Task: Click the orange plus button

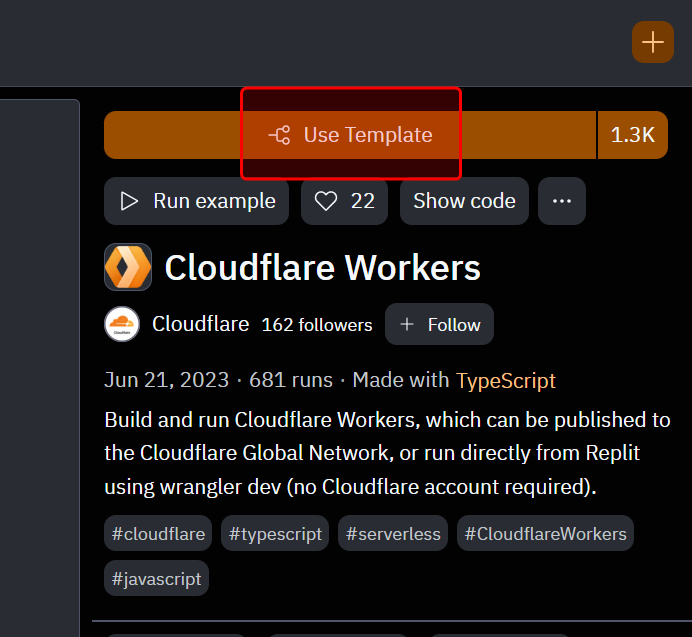Action: click(x=652, y=42)
